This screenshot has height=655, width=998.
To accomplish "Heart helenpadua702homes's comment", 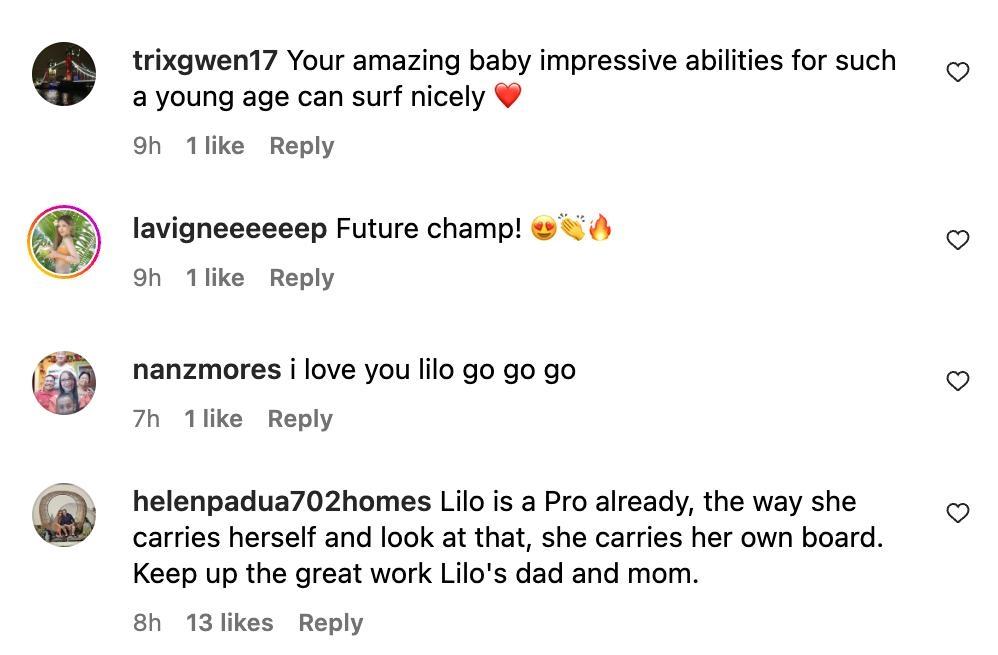I will 957,513.
